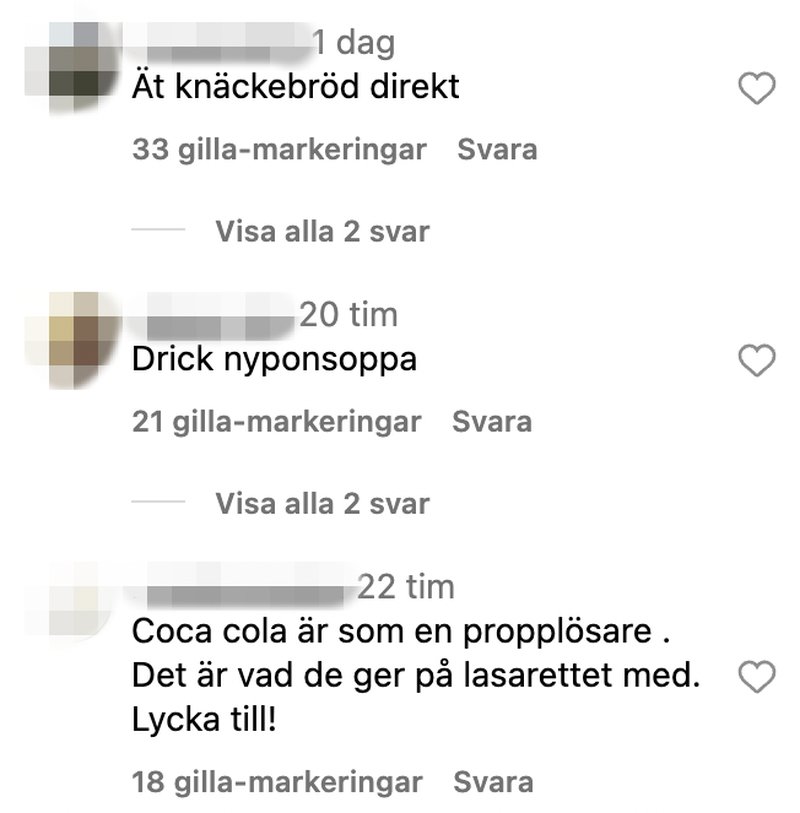Like the Coca cola propplösare comment

[756, 677]
